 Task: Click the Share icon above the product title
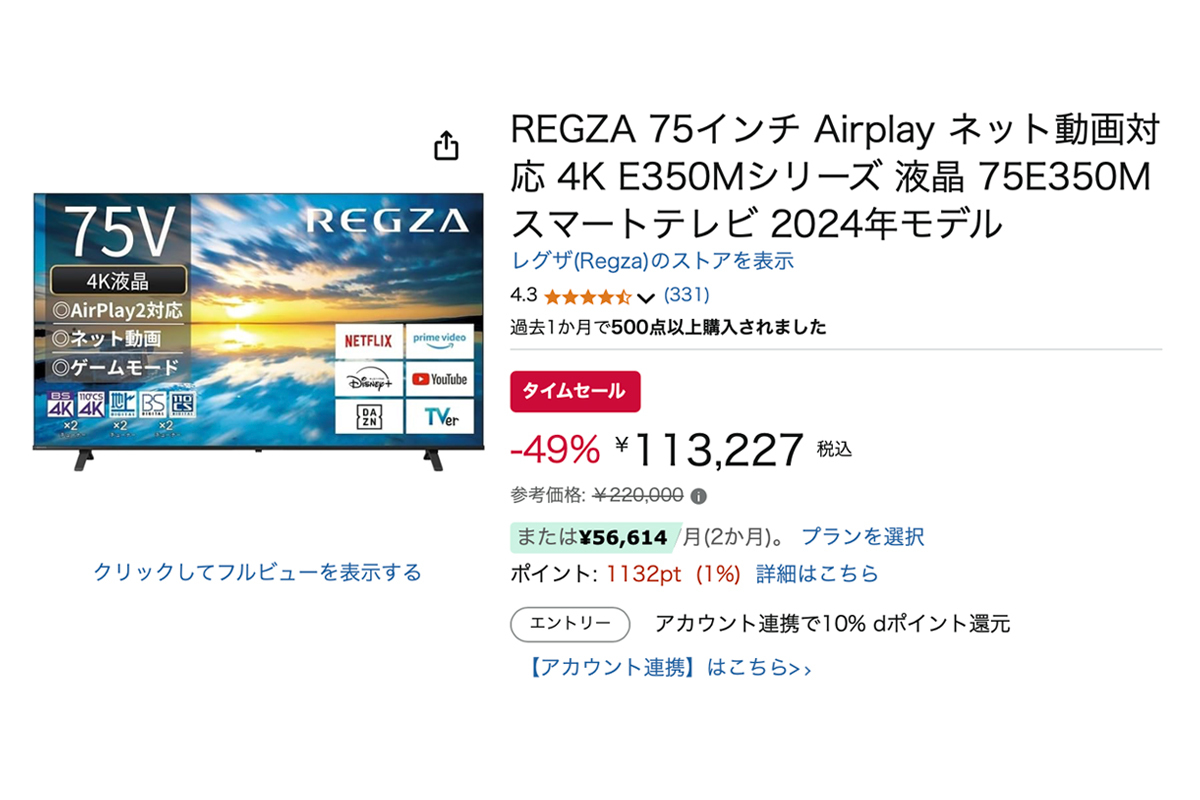point(445,145)
